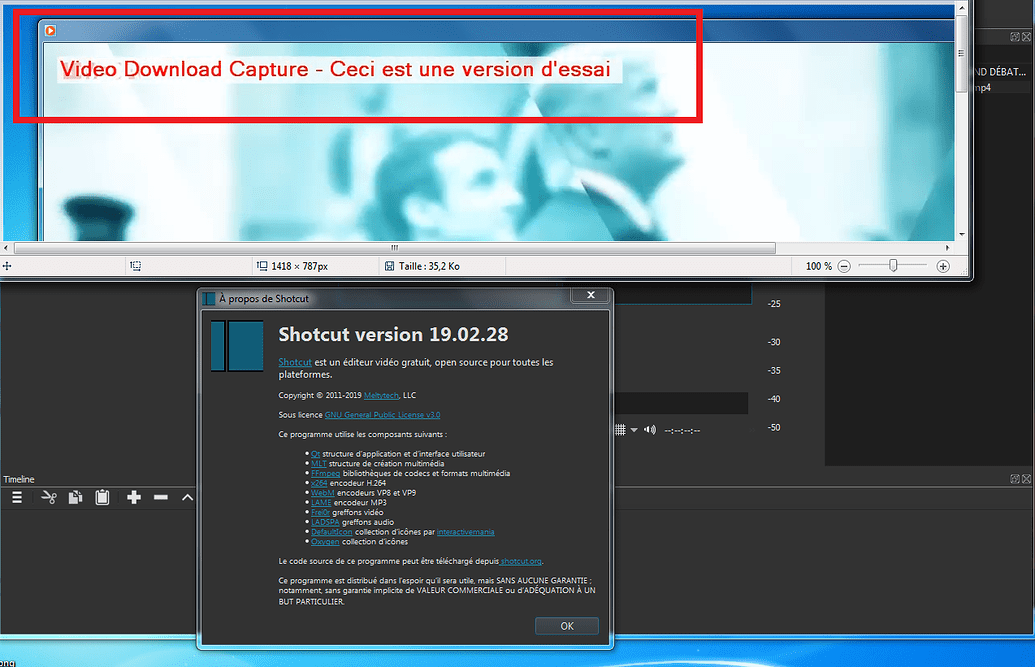1035x667 pixels.
Task: Open the GNU General Public License v3.0 link
Action: pyautogui.click(x=382, y=415)
